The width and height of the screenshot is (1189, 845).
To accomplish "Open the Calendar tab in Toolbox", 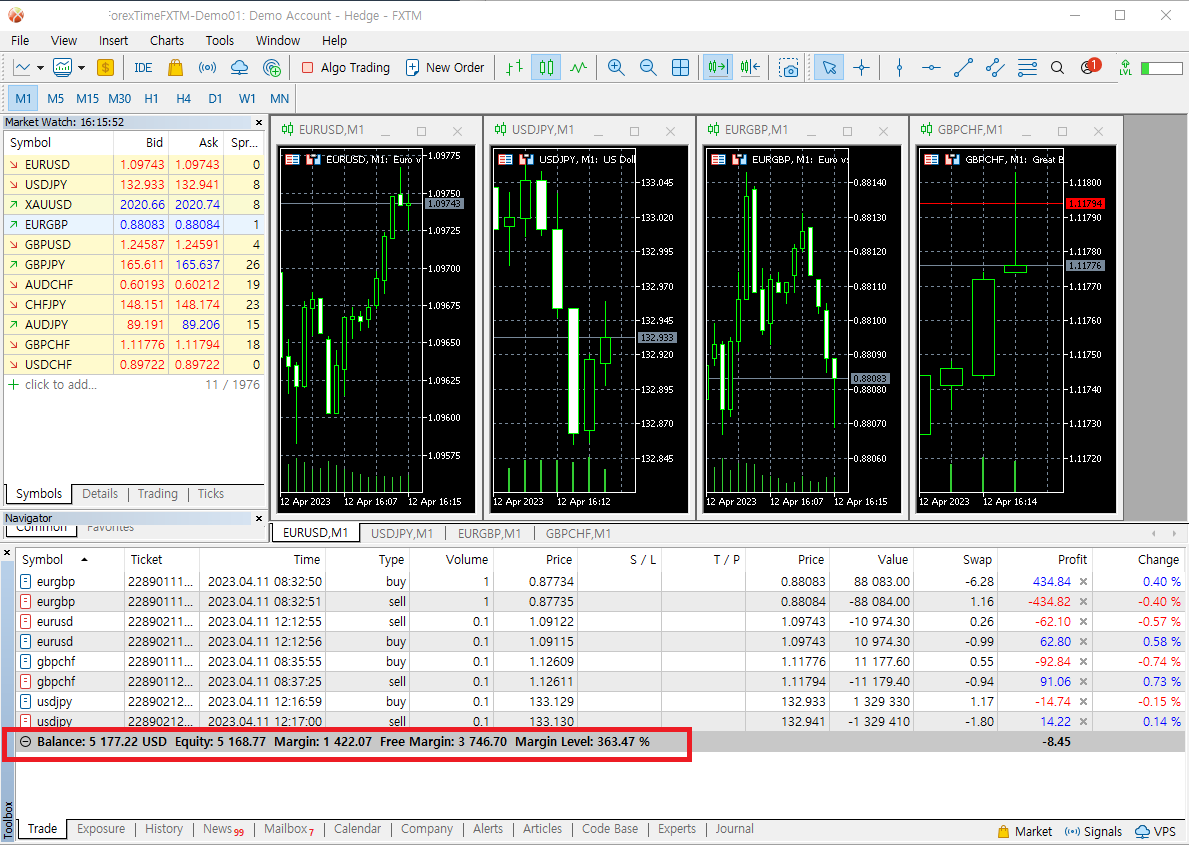I will [357, 829].
